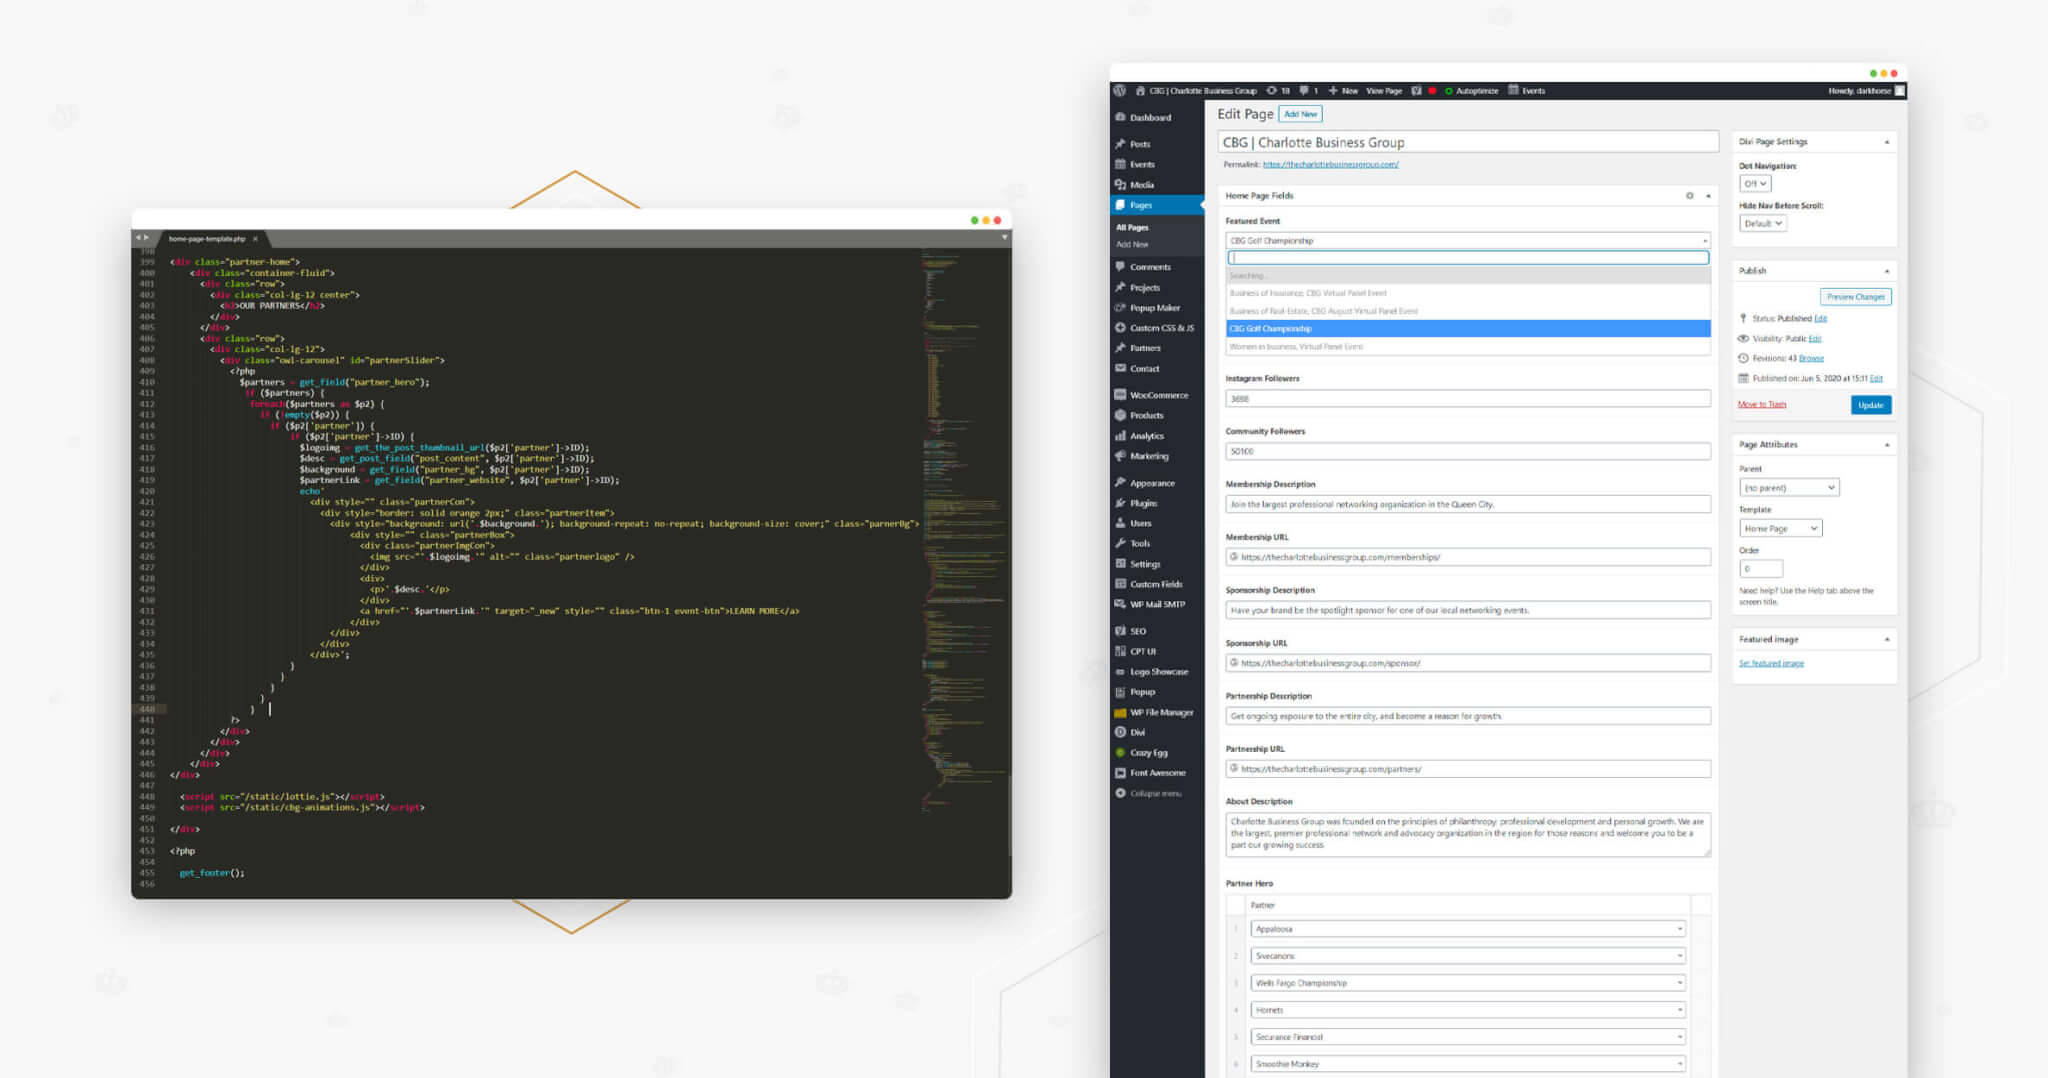Collapse the Page Attributes panel
Image resolution: width=2048 pixels, height=1078 pixels.
pos(1887,445)
